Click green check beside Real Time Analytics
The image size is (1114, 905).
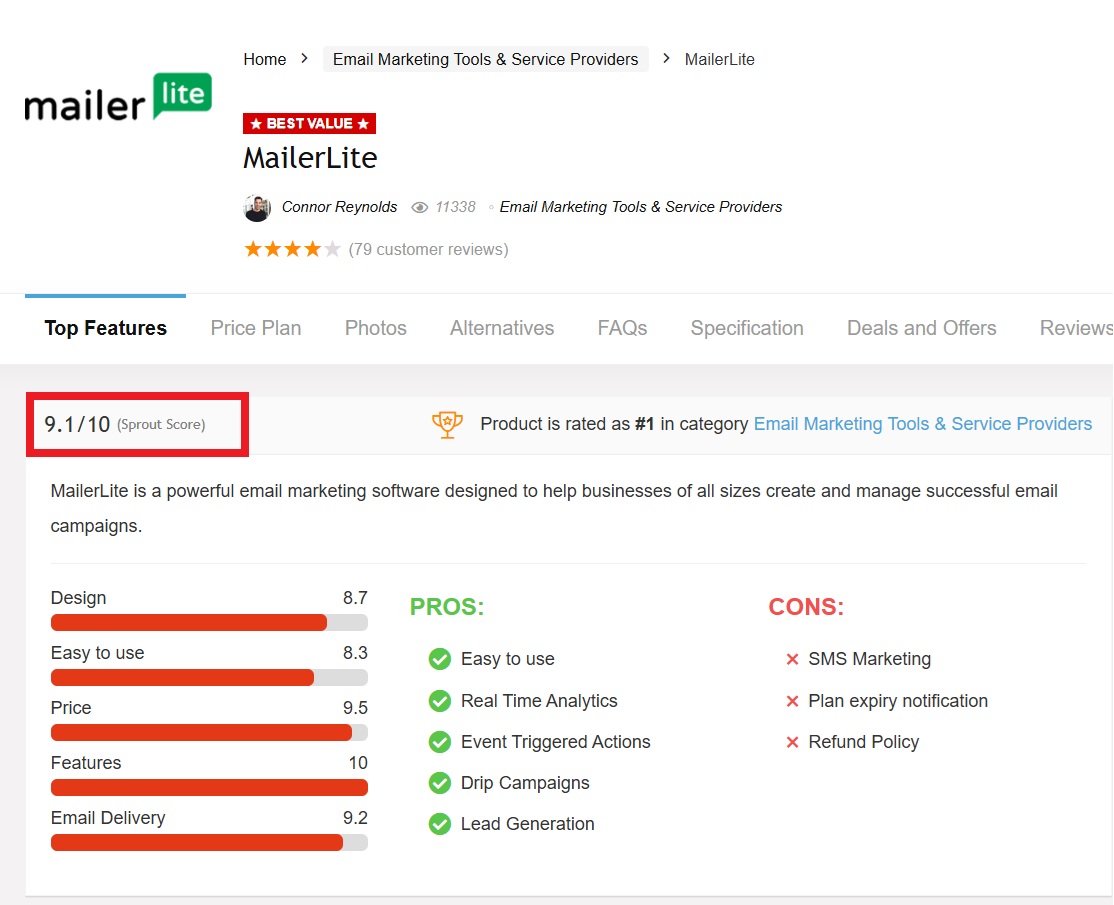tap(440, 701)
